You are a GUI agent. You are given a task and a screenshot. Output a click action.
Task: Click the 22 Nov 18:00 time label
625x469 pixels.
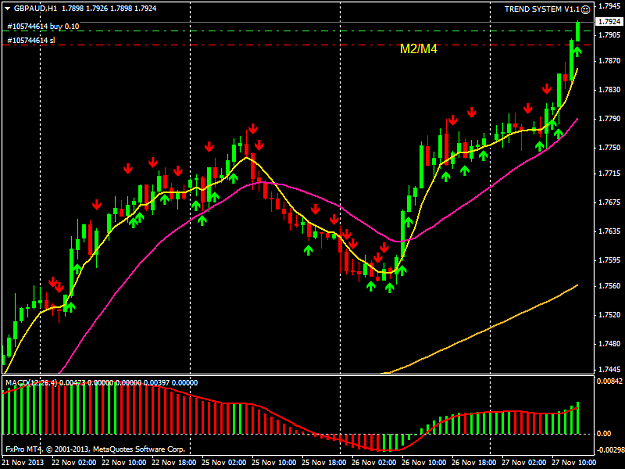[174, 462]
